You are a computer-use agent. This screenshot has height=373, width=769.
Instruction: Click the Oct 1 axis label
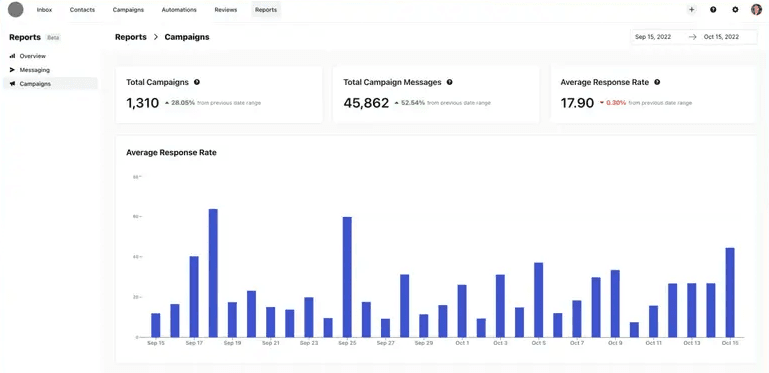462,343
